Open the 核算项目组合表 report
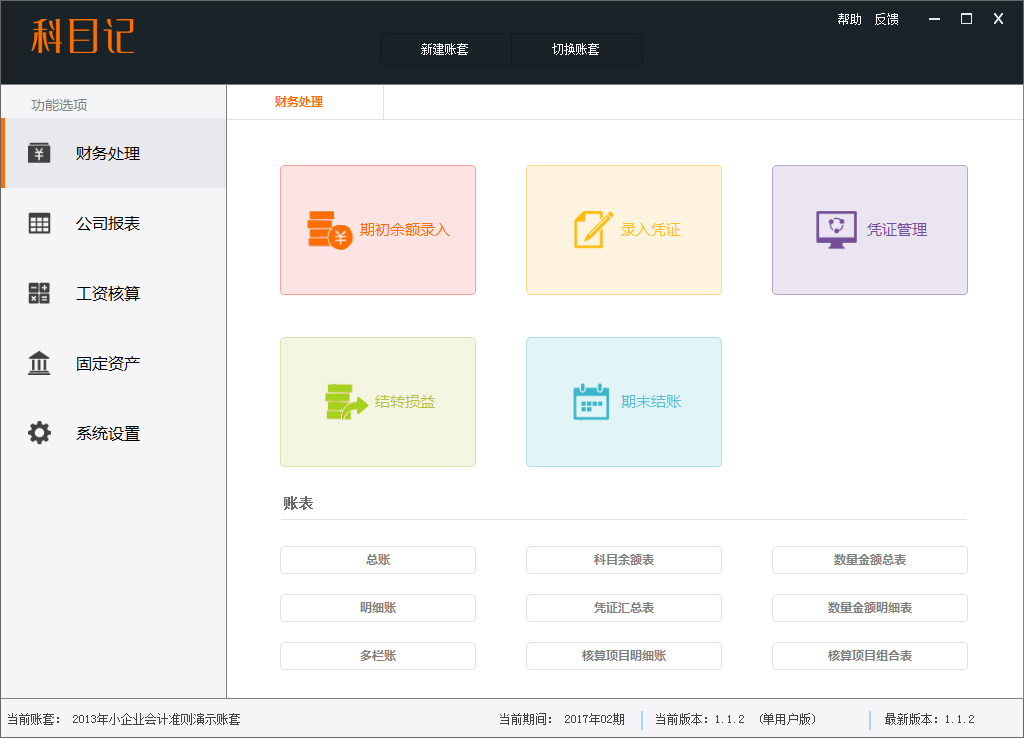 coord(868,656)
